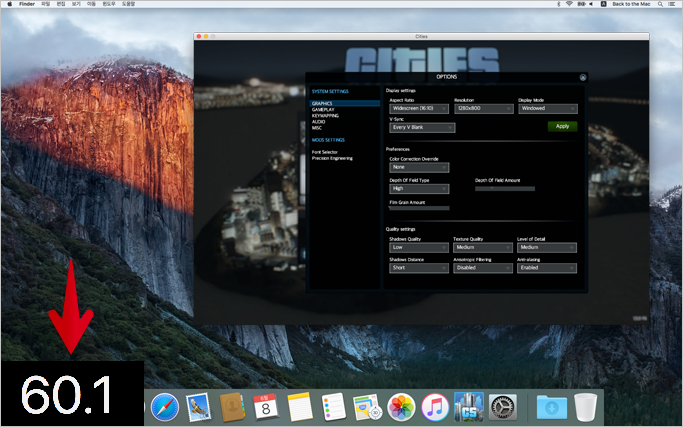Adjust Film Grain Amount slider

point(419,208)
